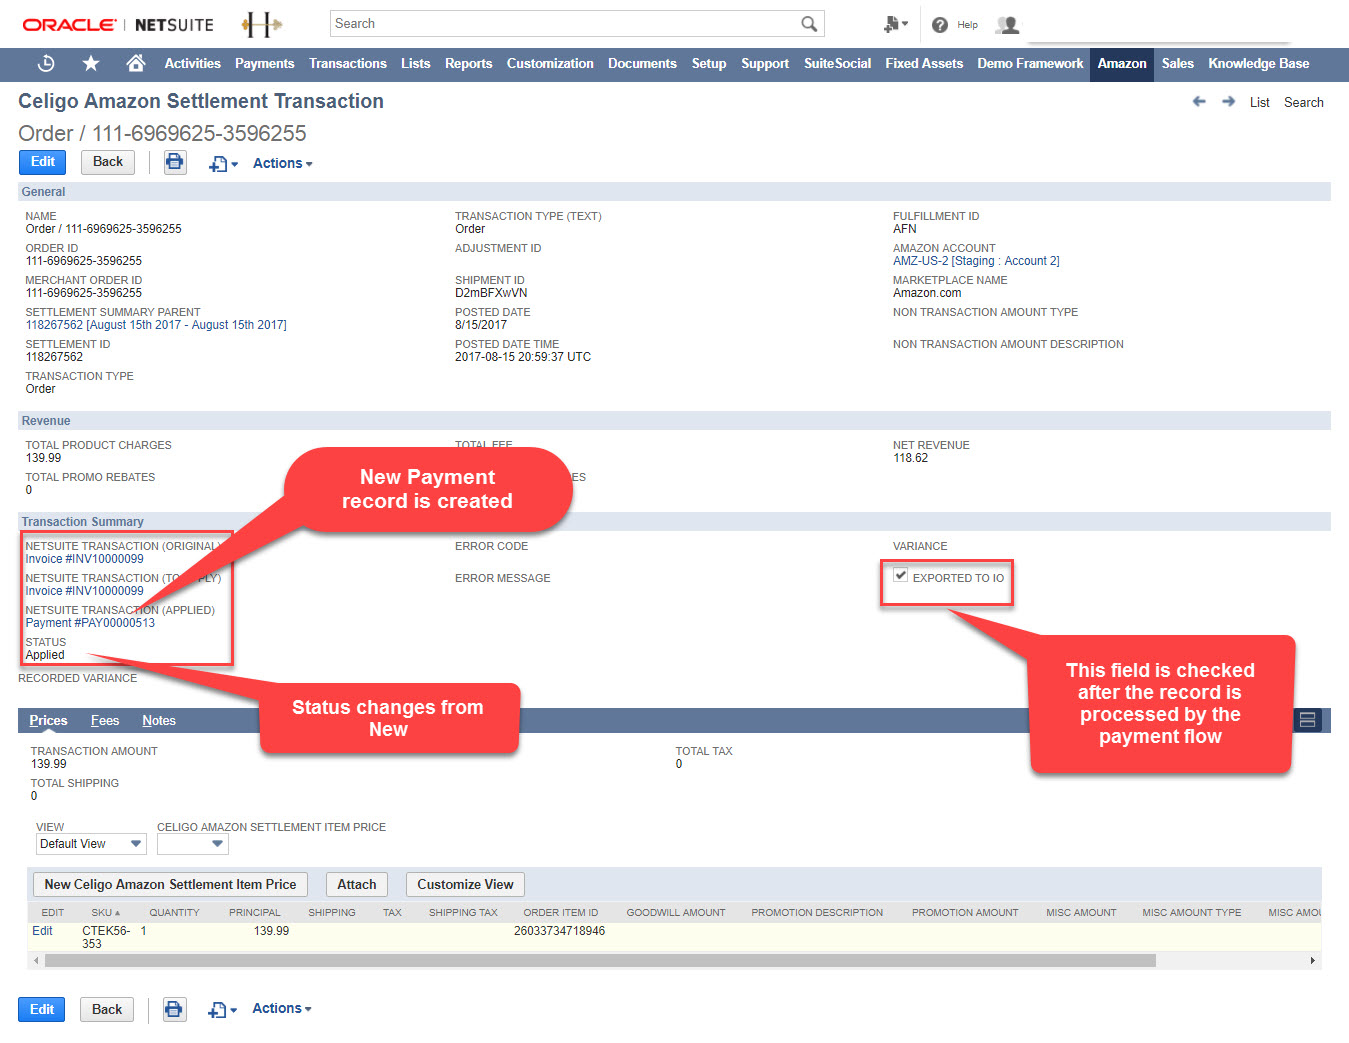The height and width of the screenshot is (1043, 1349).
Task: Open the Create New puzzle icon menu
Action: [x=895, y=24]
